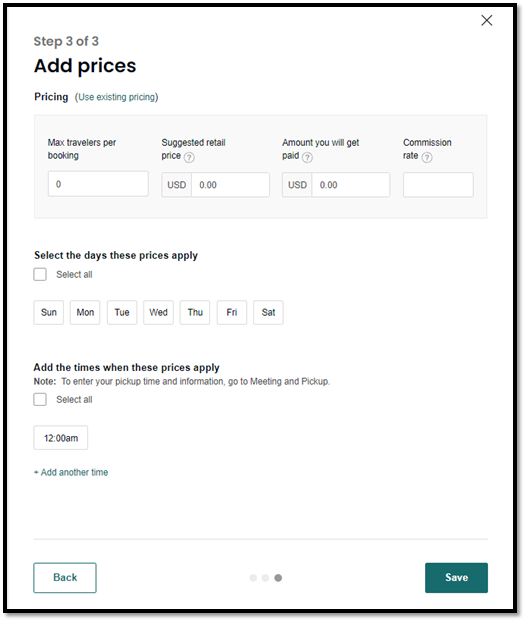526x622 pixels.
Task: Select the 12:00am time slot
Action: pyautogui.click(x=61, y=438)
